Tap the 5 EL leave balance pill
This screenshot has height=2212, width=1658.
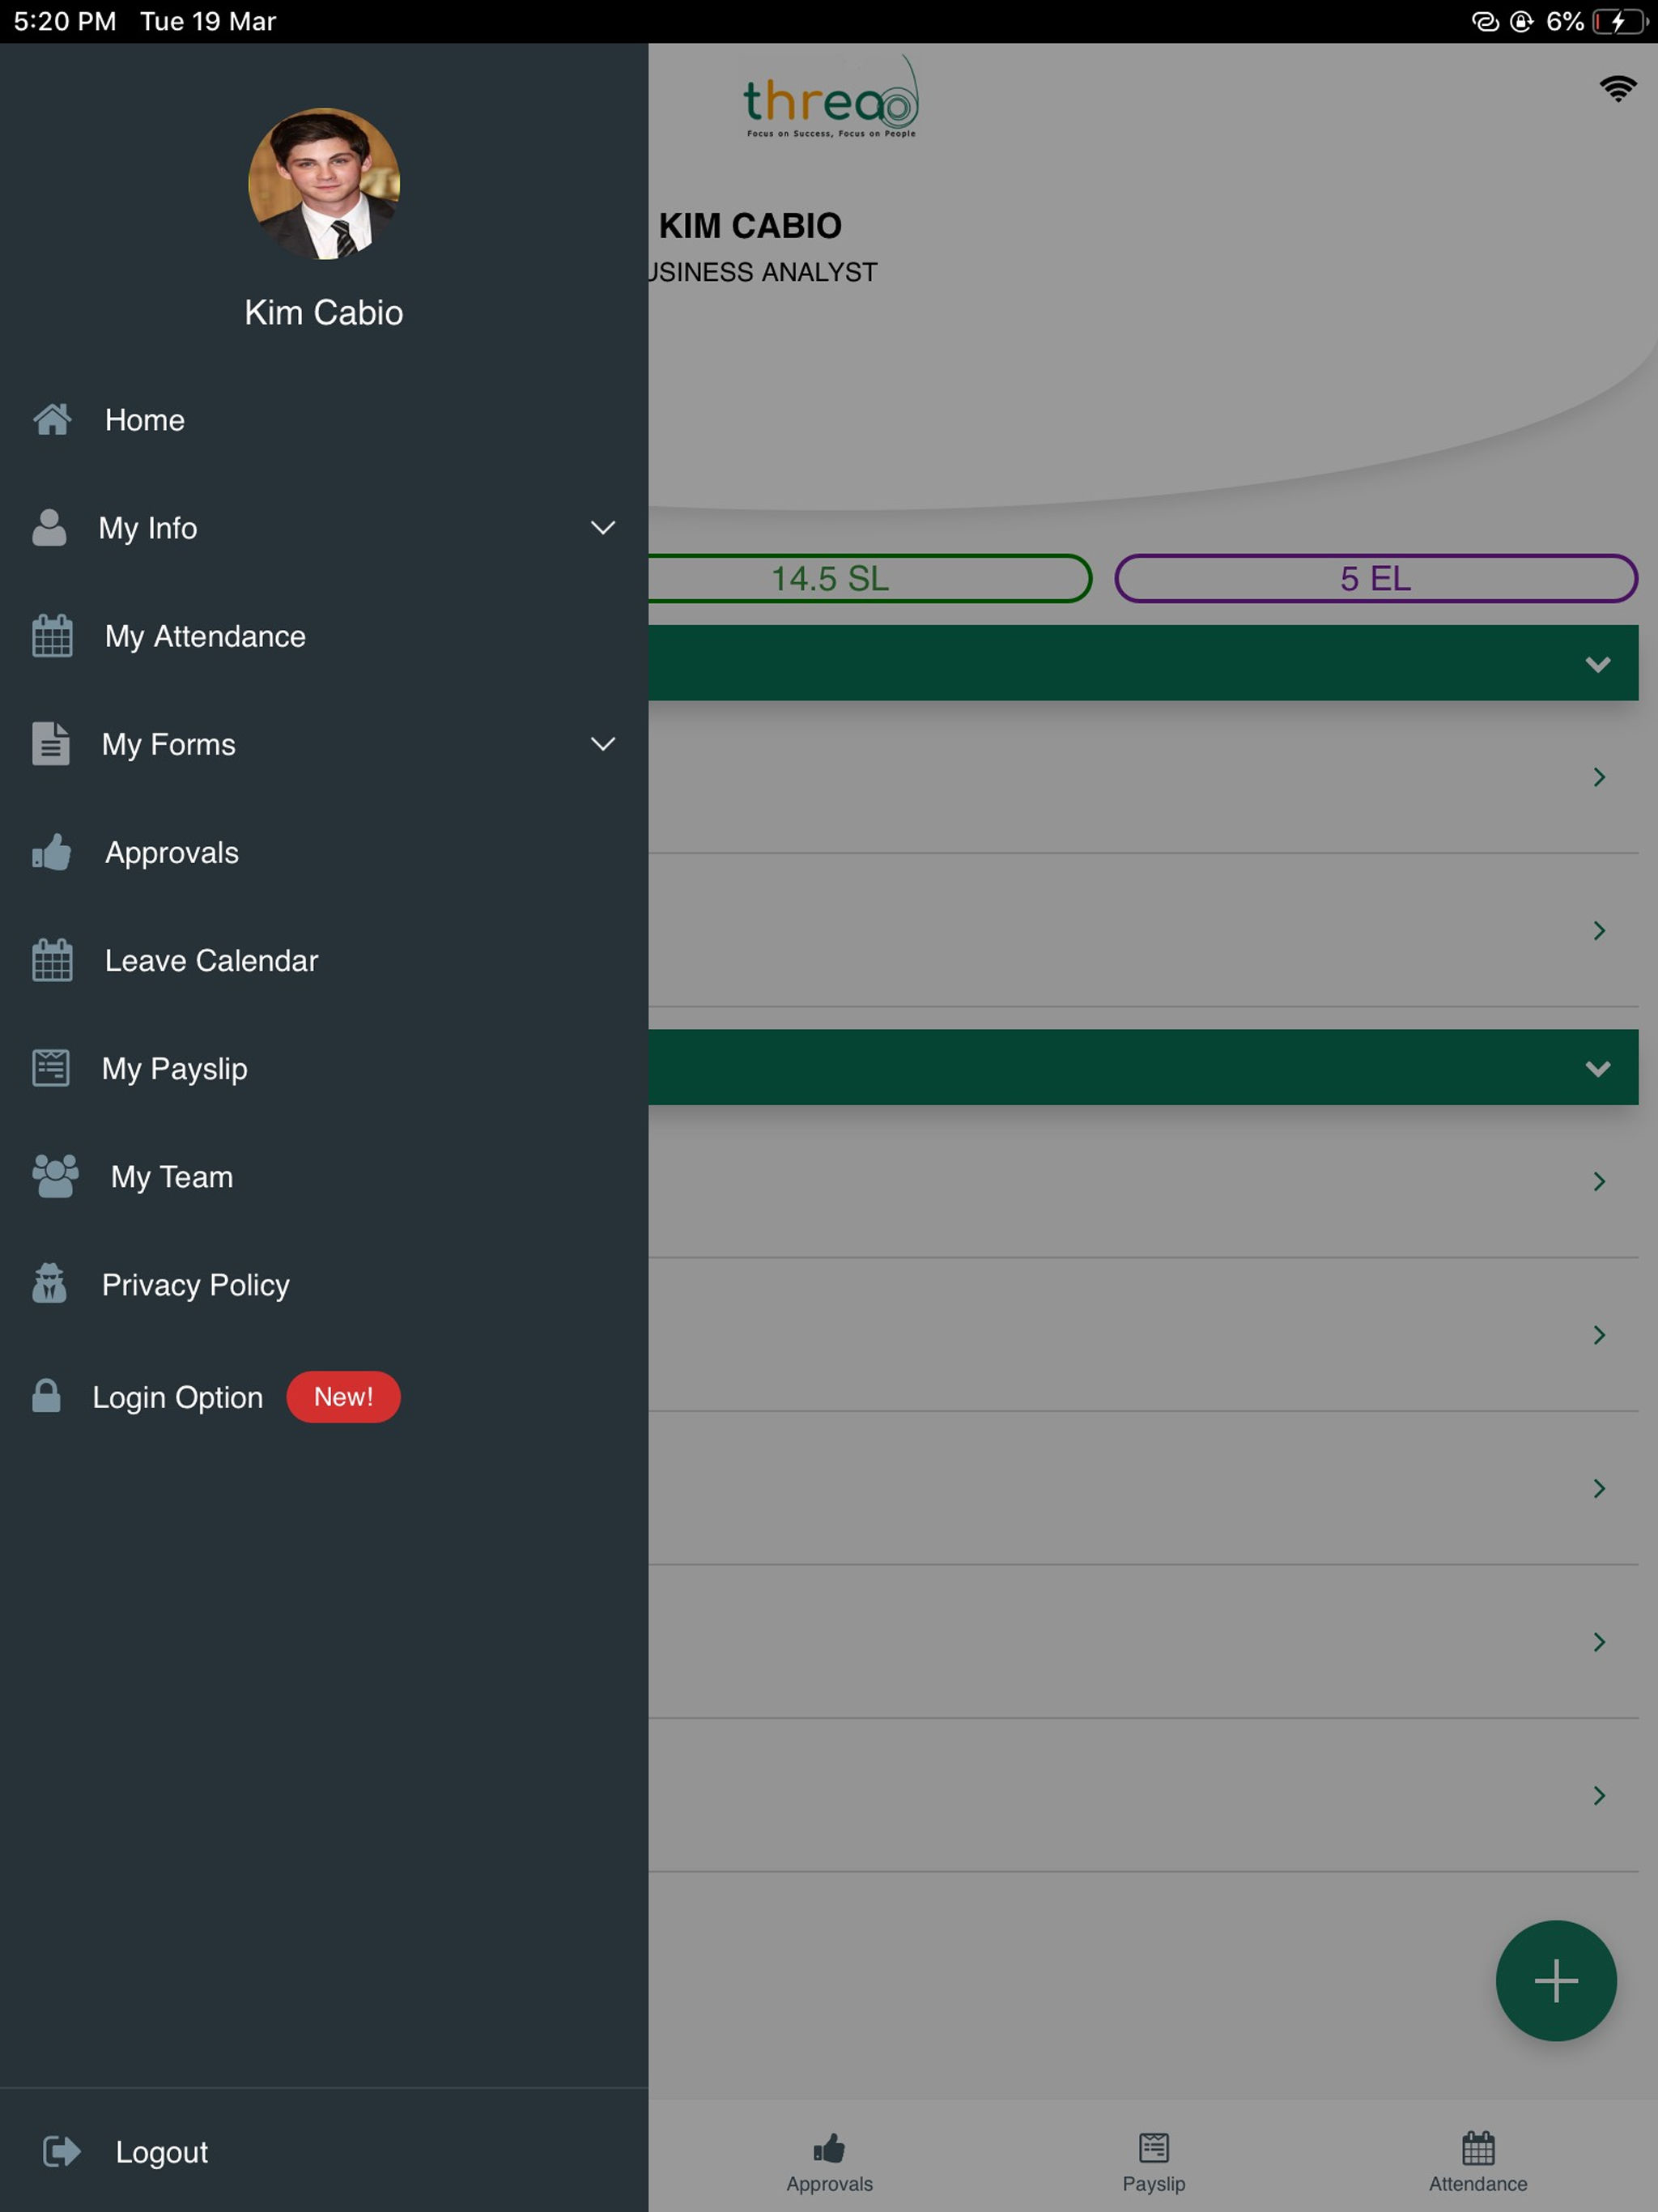point(1376,578)
